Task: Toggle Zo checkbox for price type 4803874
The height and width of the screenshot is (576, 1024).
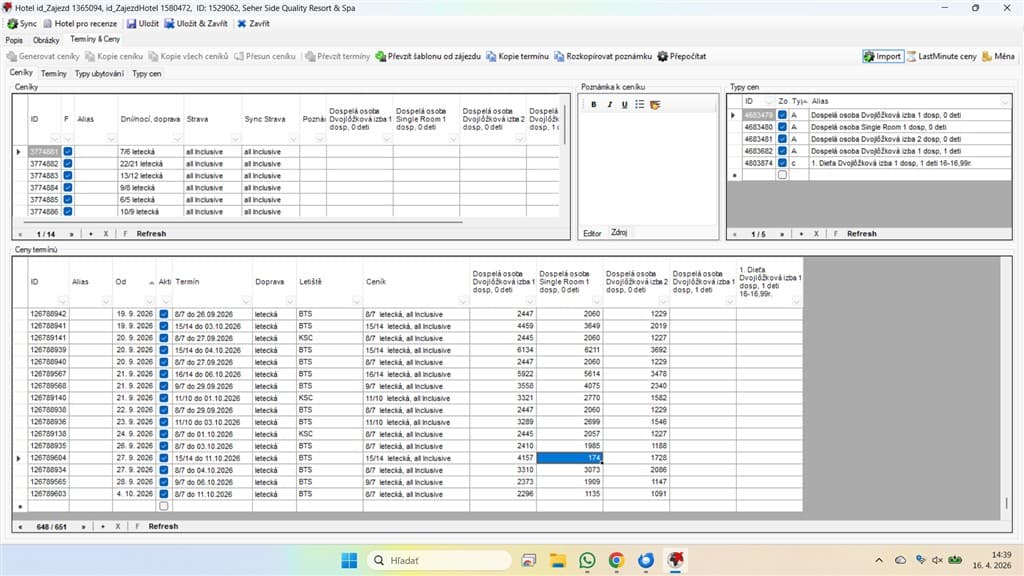Action: (x=782, y=163)
